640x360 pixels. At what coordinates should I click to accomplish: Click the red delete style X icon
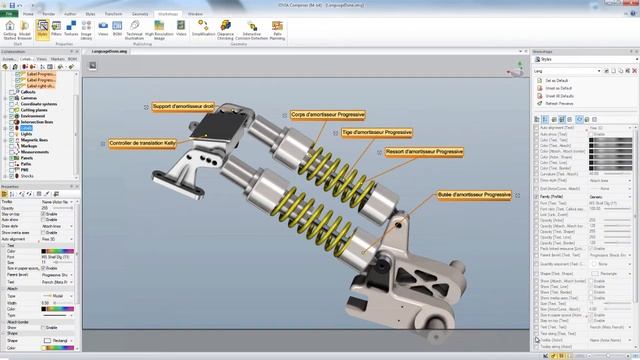coord(635,71)
